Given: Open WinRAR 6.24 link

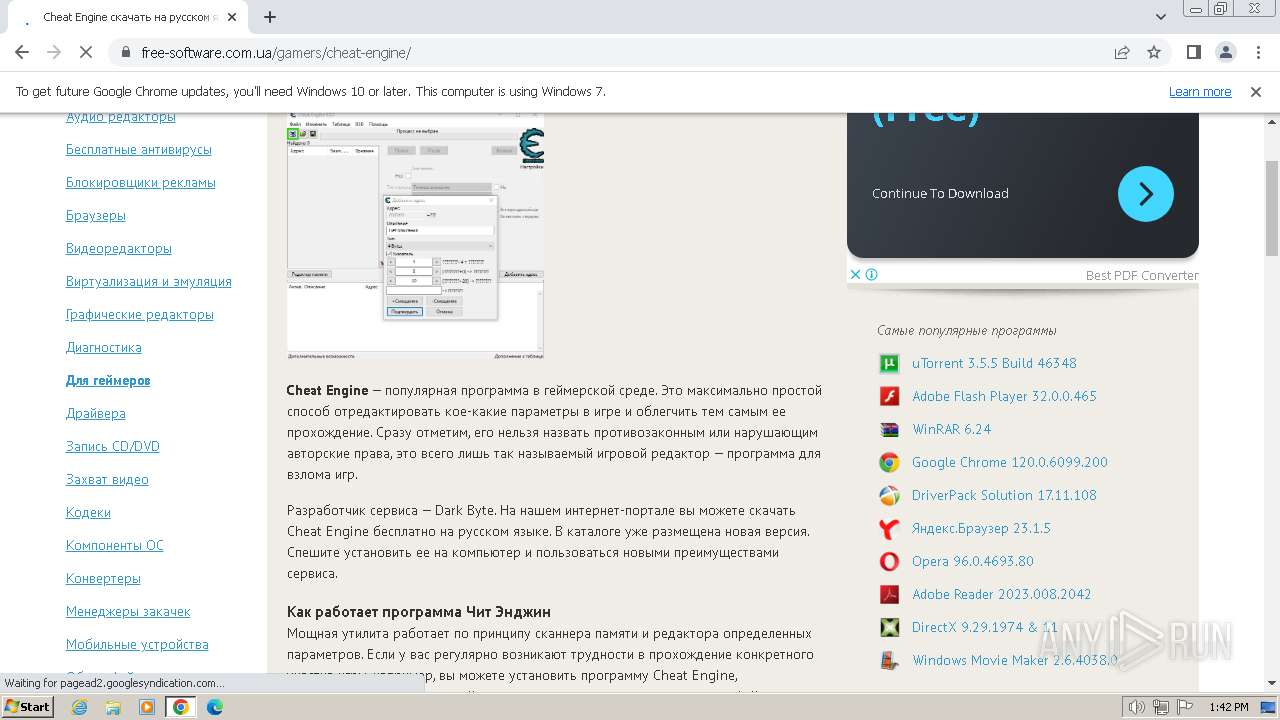Looking at the screenshot, I should tap(951, 429).
